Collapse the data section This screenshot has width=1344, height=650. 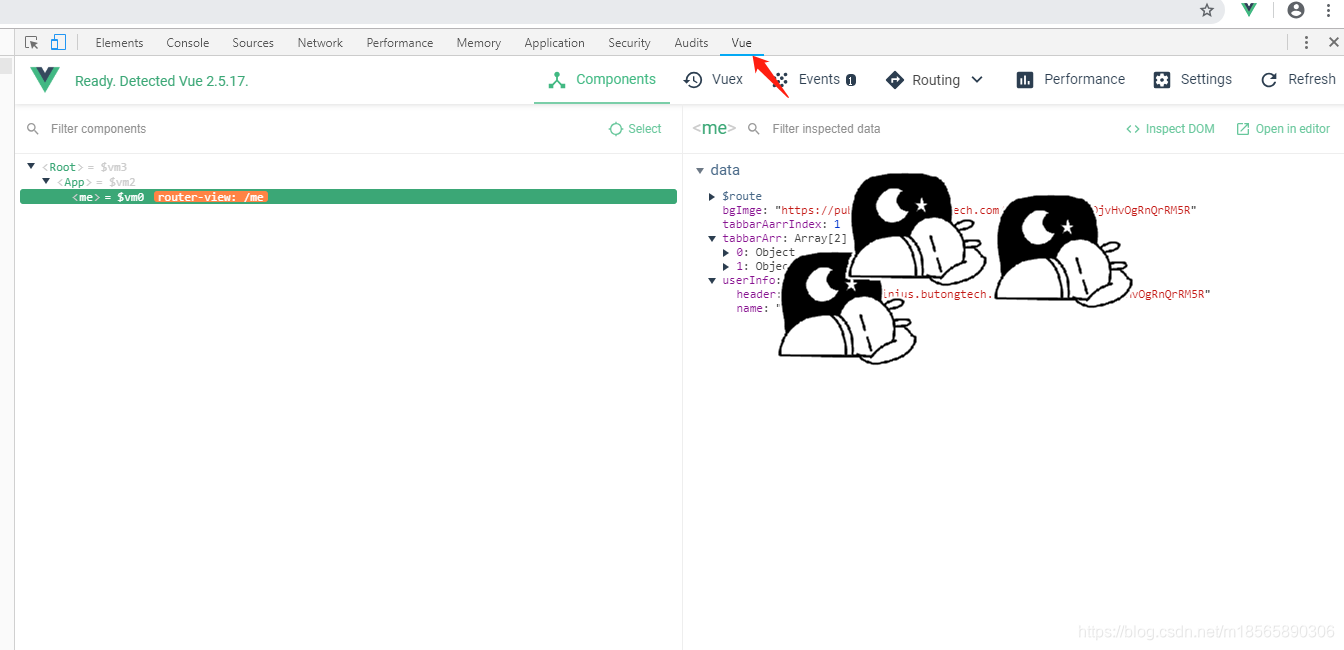pos(700,171)
